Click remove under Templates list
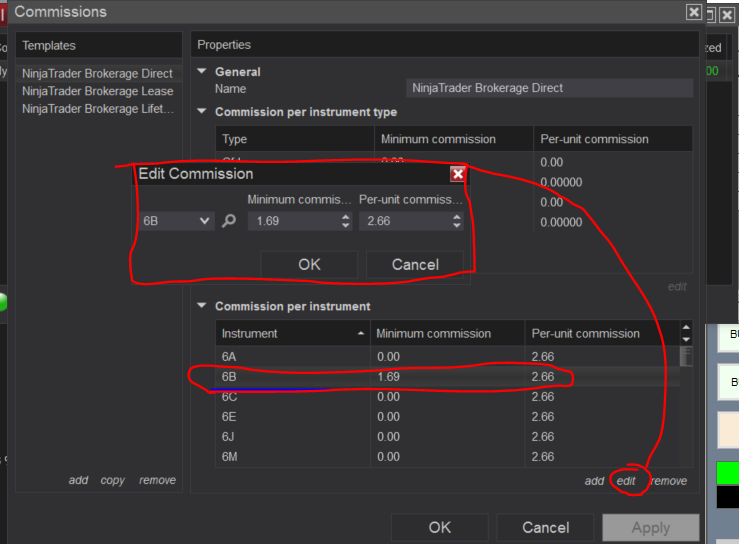 click(157, 480)
